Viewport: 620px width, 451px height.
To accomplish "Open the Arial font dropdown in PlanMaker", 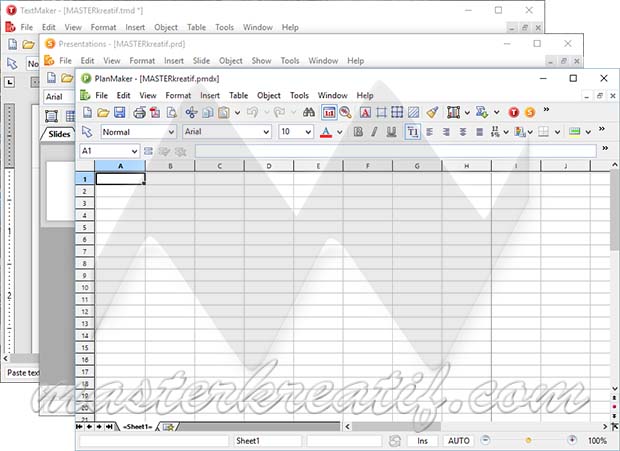I will point(267,132).
